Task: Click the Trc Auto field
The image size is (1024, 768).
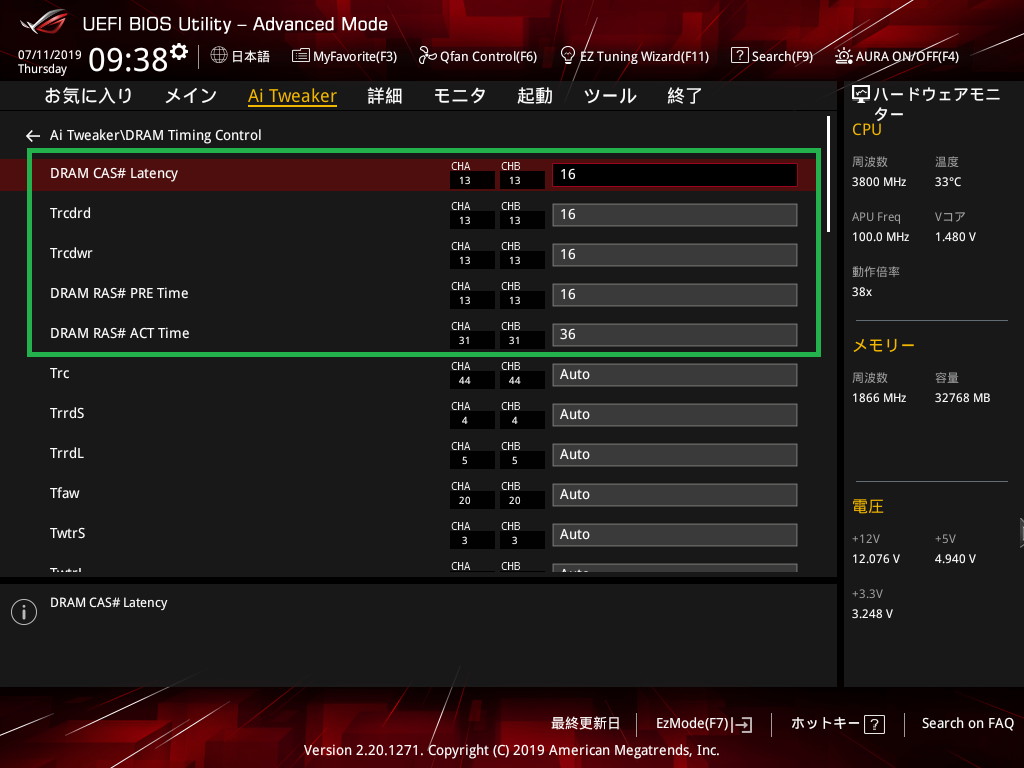Action: click(675, 375)
